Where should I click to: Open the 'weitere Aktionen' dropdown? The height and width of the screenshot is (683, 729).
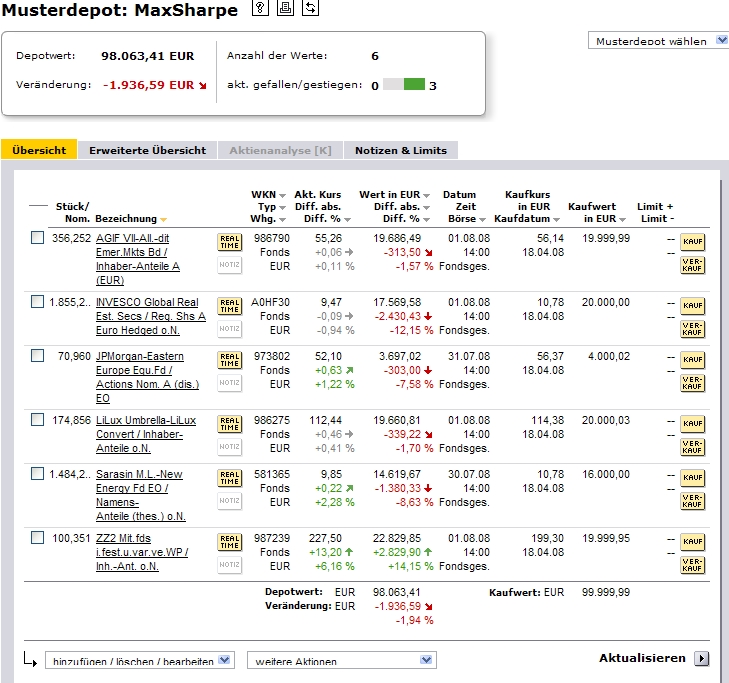point(342,661)
